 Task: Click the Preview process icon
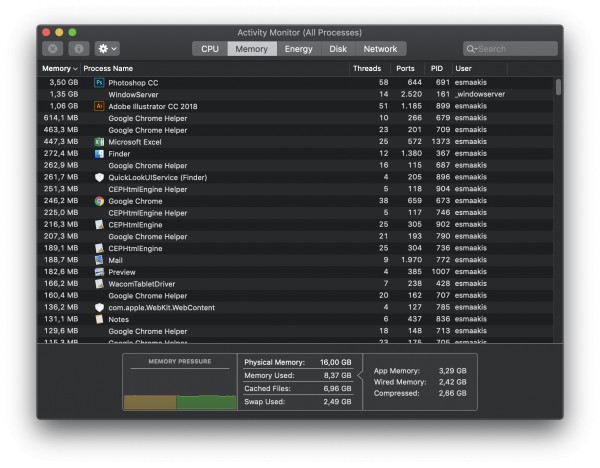click(99, 272)
